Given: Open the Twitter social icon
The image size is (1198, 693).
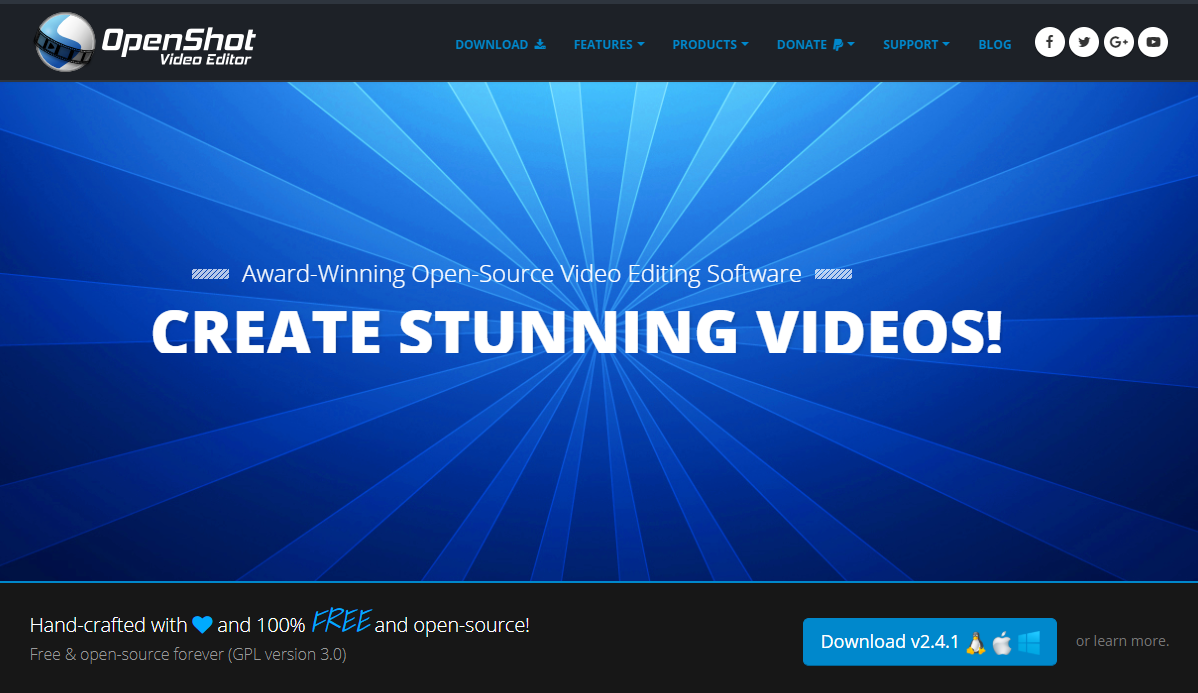Looking at the screenshot, I should 1083,42.
